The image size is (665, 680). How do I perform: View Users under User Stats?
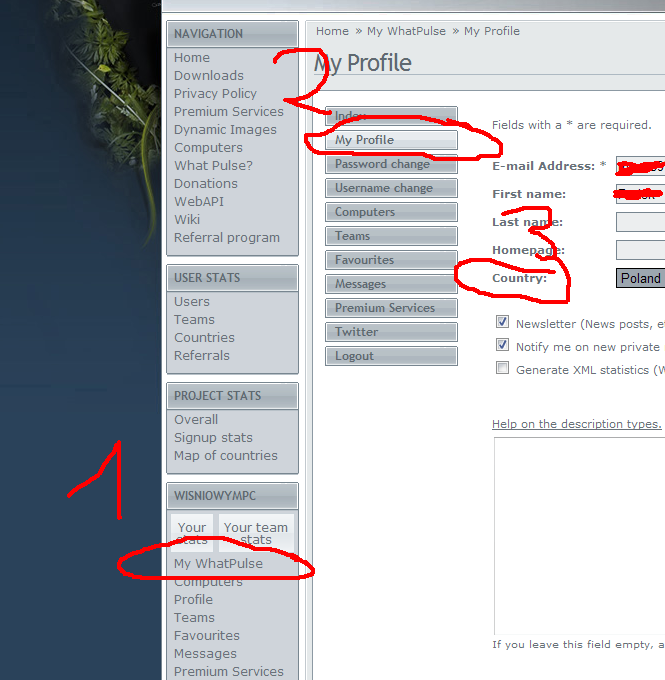(x=192, y=302)
